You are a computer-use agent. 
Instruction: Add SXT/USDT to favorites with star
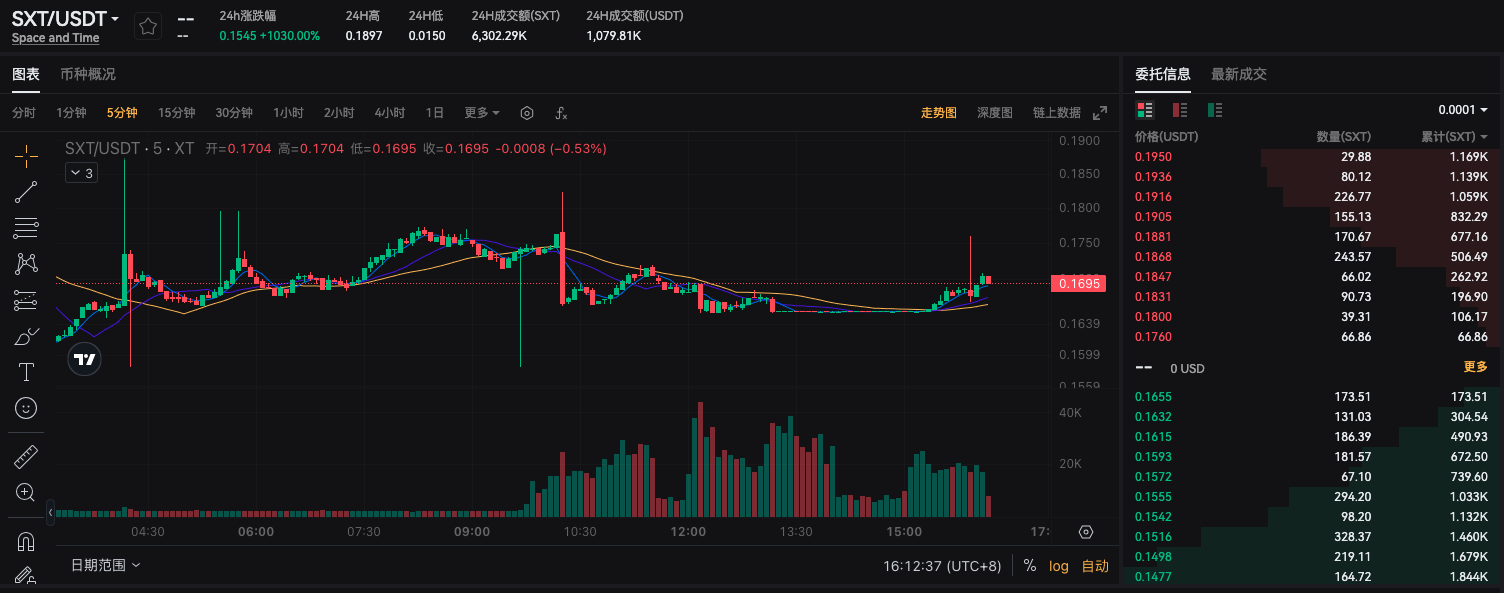coord(148,27)
